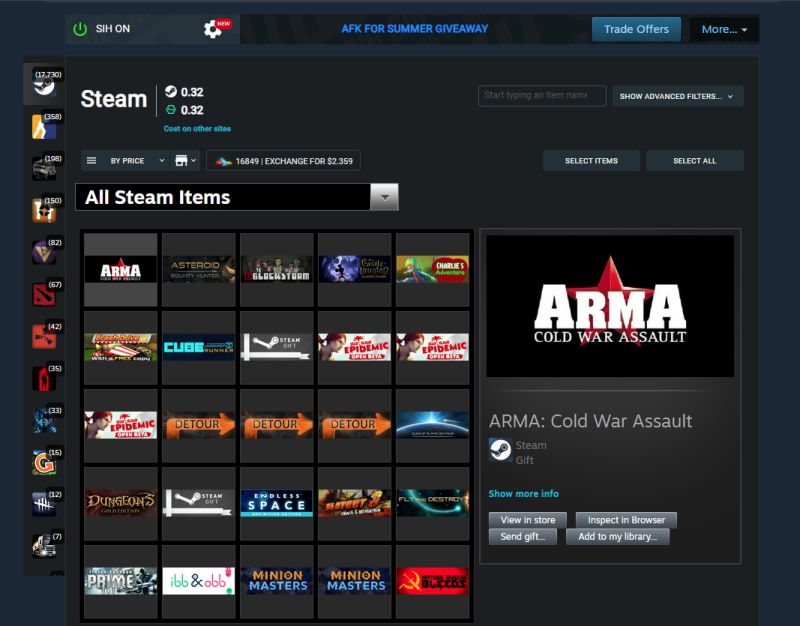The image size is (800, 626).
Task: Expand All Steam Items dropdown arrow
Action: point(385,197)
